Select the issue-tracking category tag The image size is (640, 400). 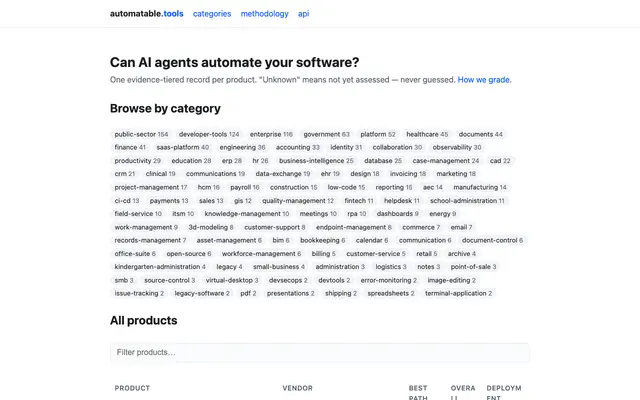139,293
